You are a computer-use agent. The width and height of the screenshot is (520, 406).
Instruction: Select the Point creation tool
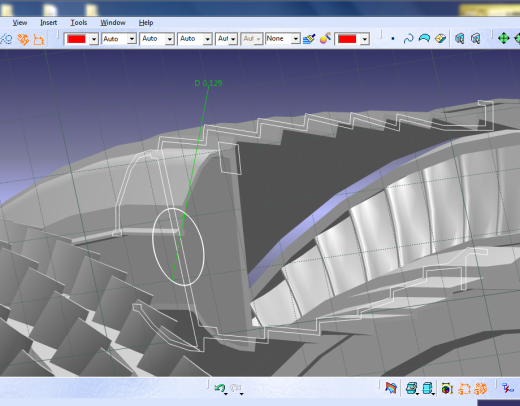click(393, 39)
